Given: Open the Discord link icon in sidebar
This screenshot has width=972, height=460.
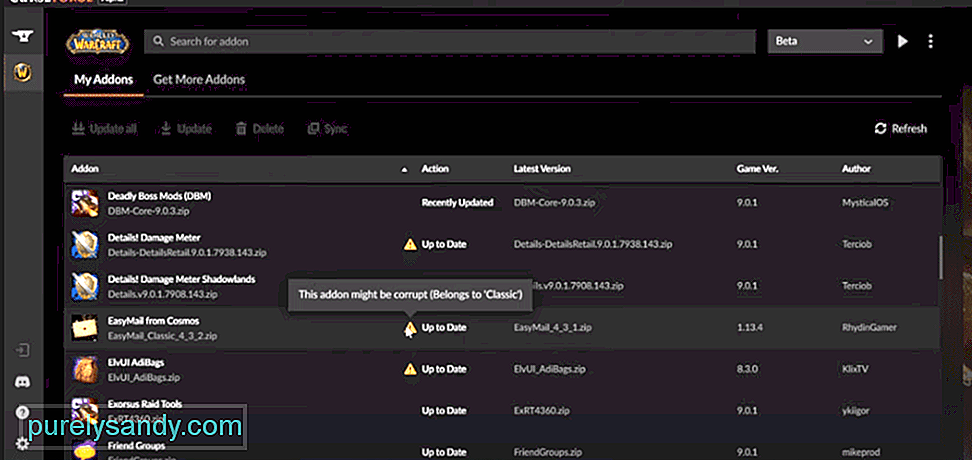Looking at the screenshot, I should [x=22, y=382].
